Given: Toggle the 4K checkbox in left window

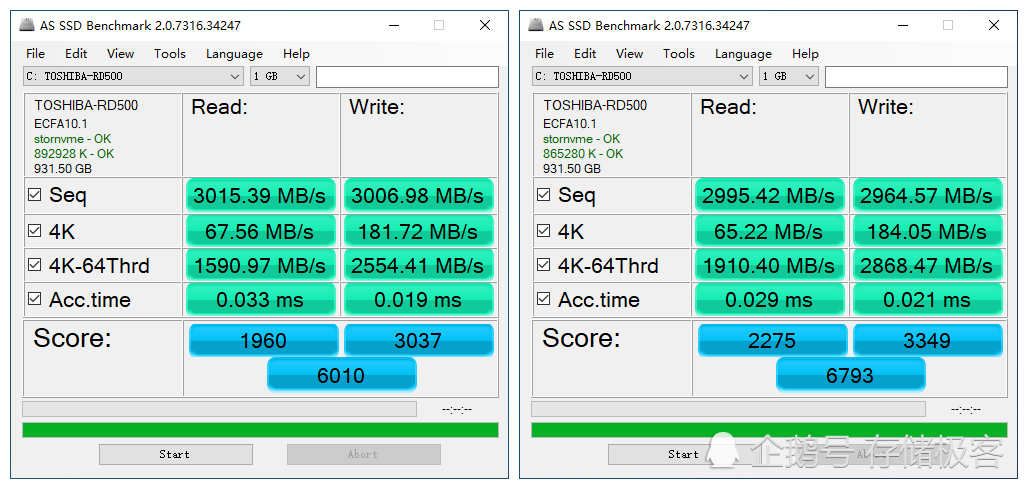Looking at the screenshot, I should (x=35, y=231).
